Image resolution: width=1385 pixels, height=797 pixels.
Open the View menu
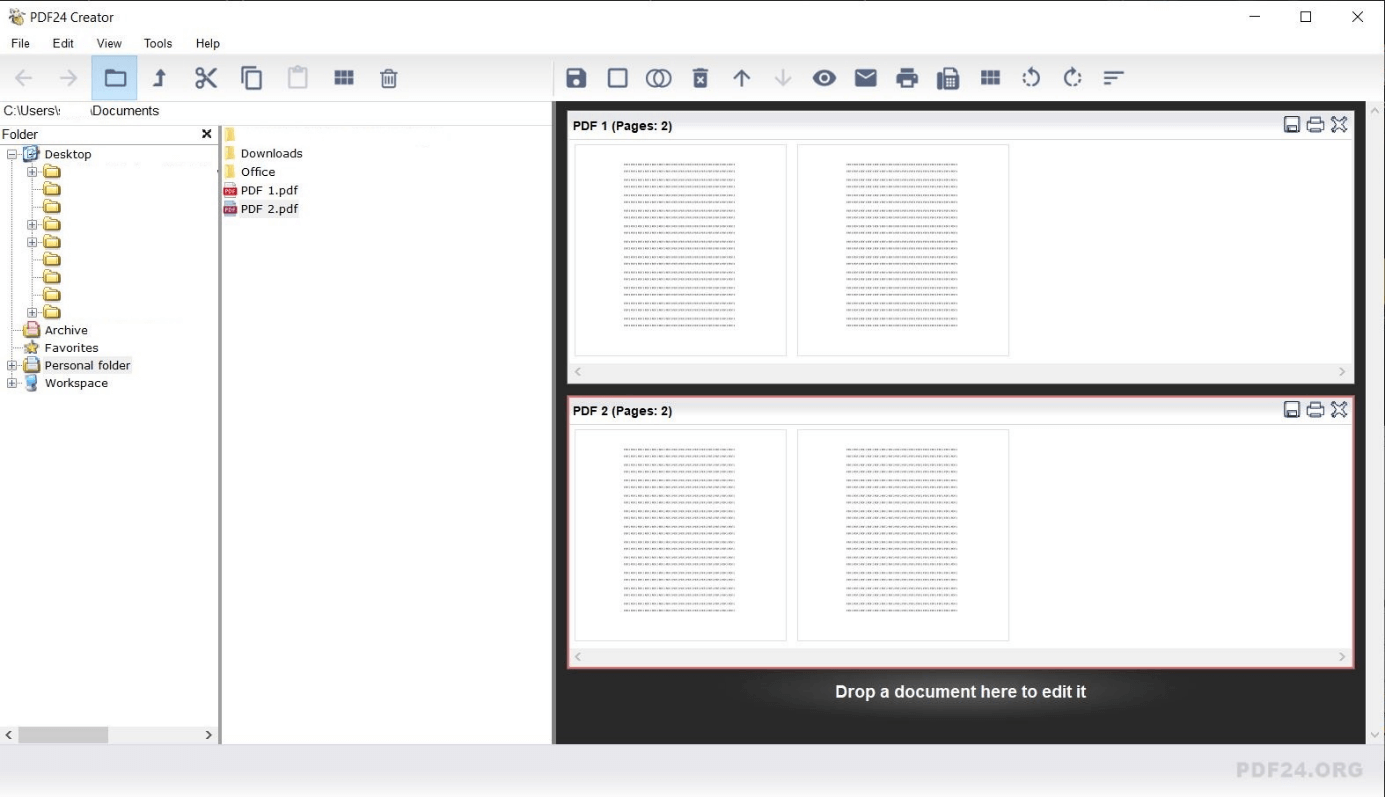coord(109,43)
